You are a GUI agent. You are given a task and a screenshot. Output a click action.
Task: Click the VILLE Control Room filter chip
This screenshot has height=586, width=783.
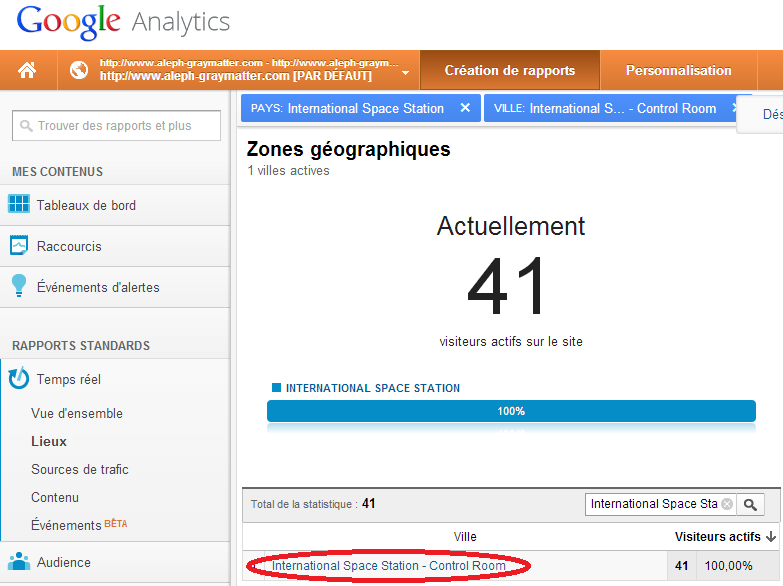tap(610, 108)
